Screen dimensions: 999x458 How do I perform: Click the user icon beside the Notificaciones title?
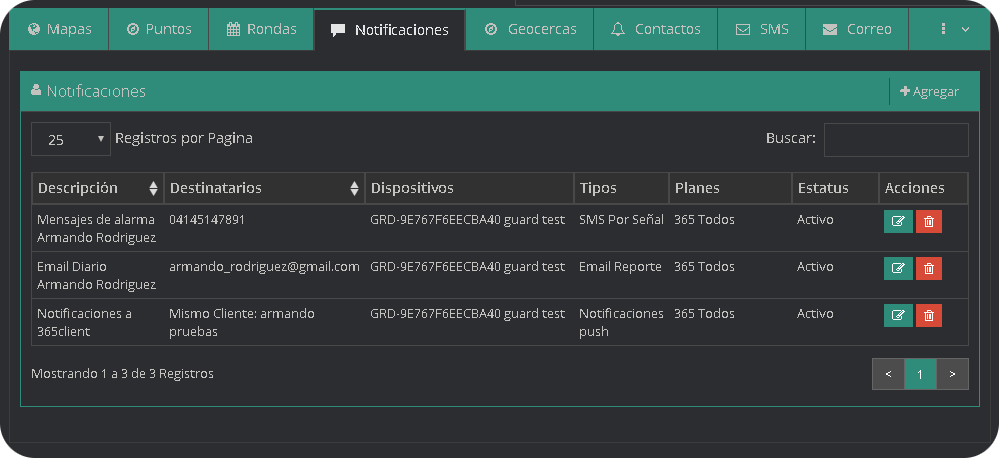coord(36,90)
